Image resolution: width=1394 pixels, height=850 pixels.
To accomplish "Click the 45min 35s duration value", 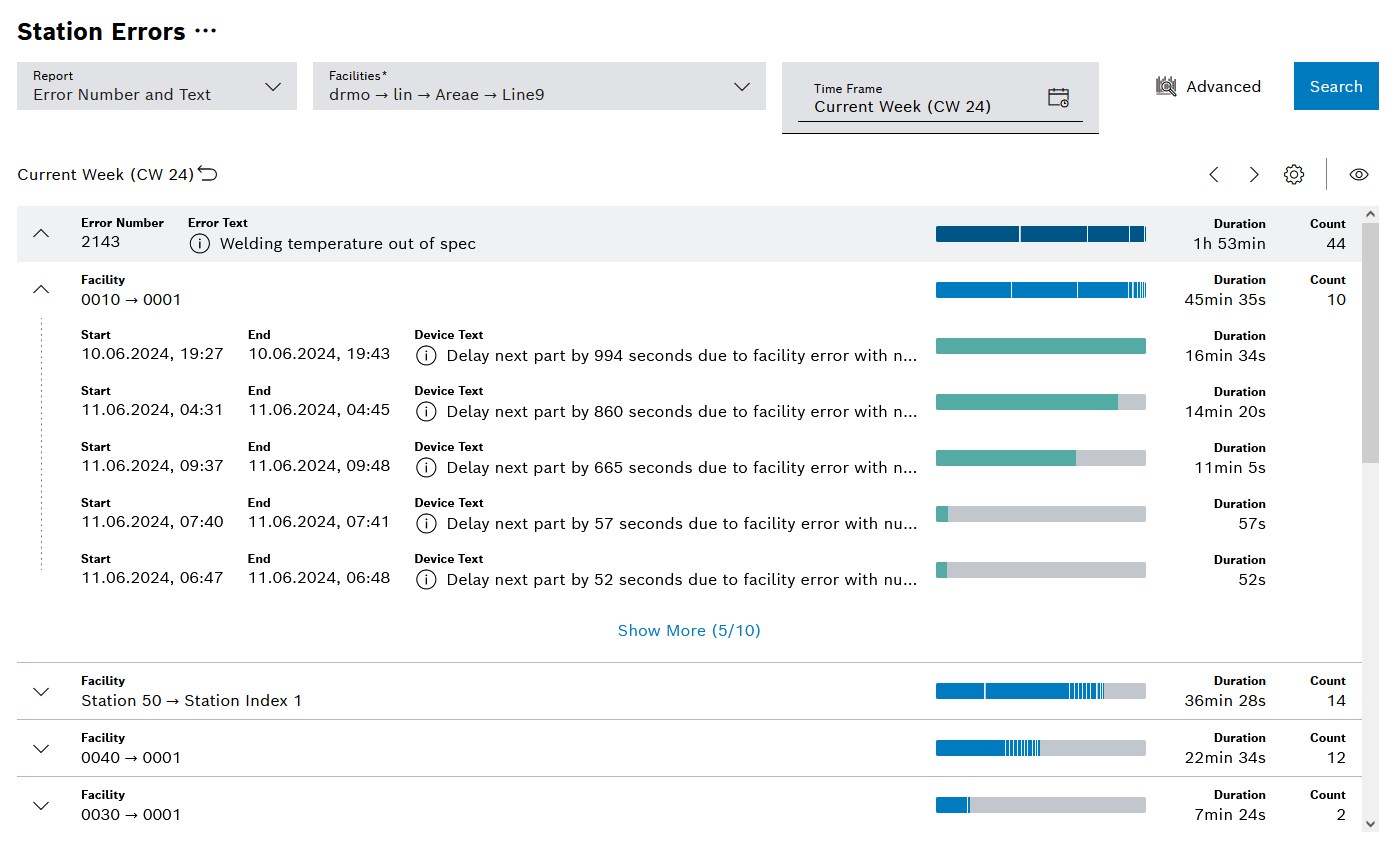I will (1225, 300).
